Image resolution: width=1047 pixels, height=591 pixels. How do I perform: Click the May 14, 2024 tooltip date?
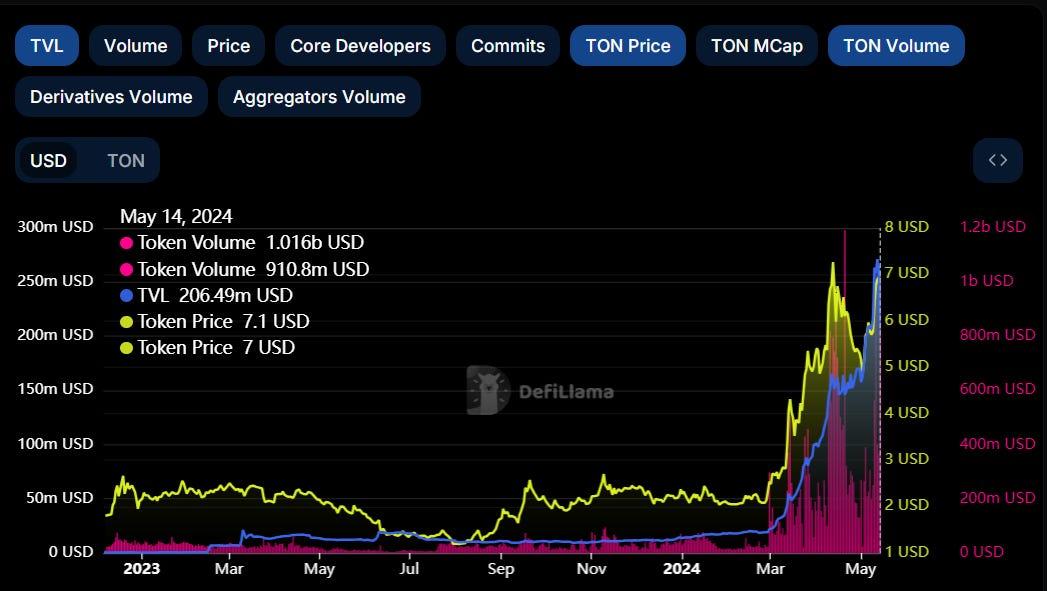[176, 217]
